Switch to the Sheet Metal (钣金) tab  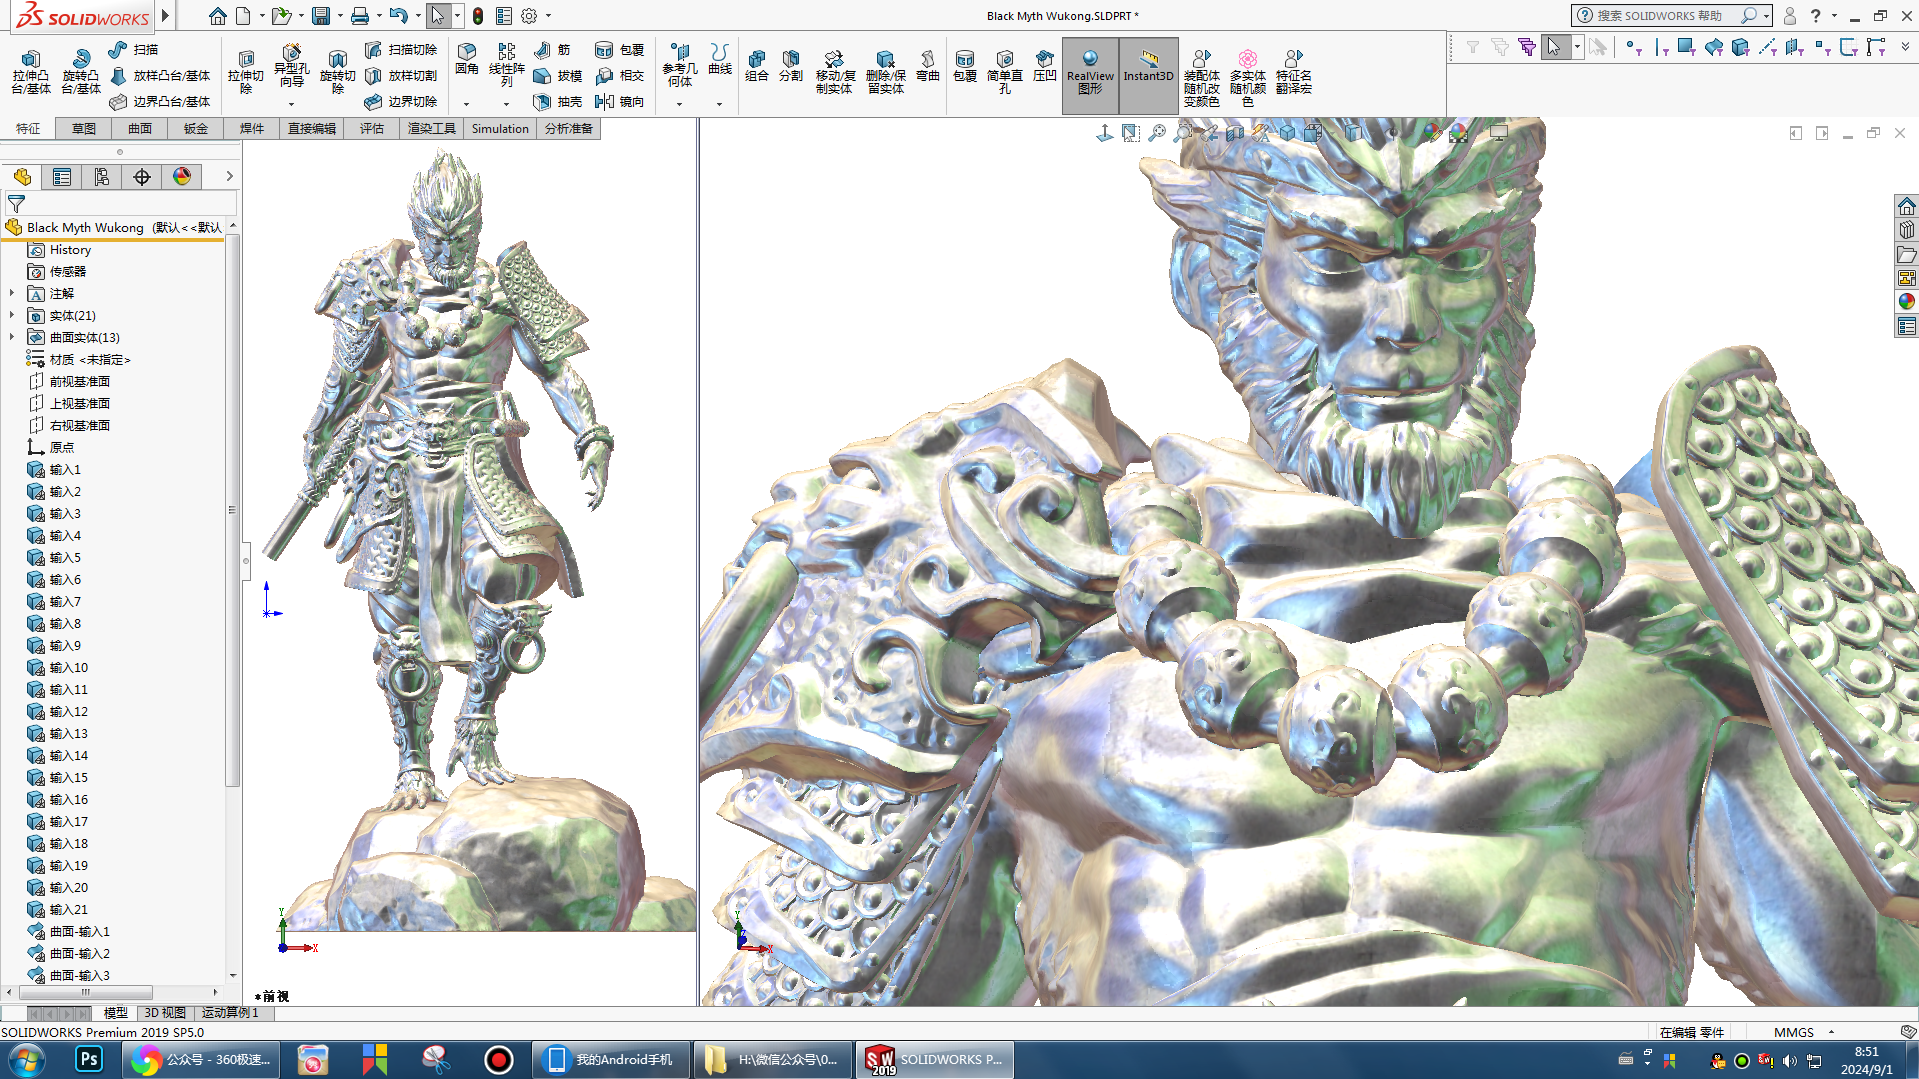196,129
